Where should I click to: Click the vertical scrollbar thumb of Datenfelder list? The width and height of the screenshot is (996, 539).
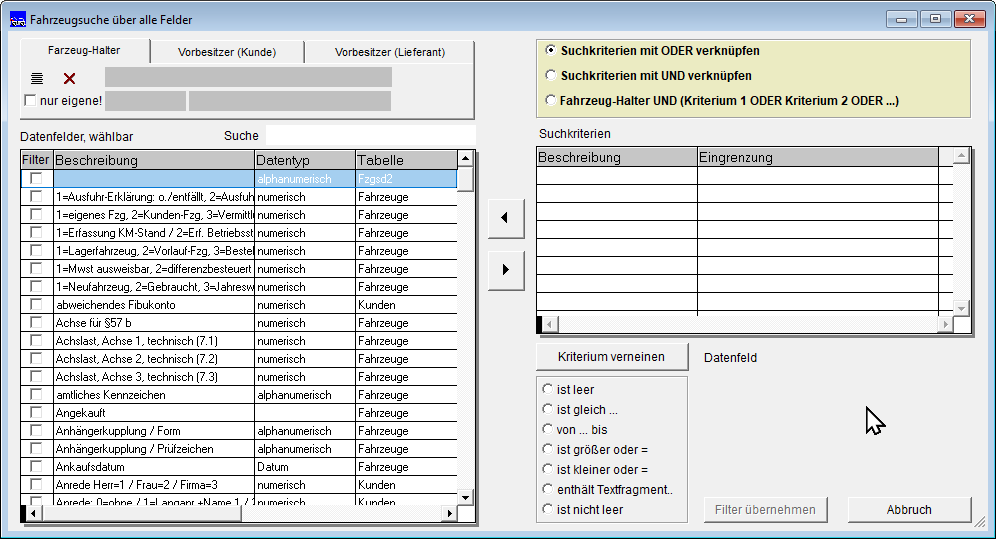tap(466, 179)
